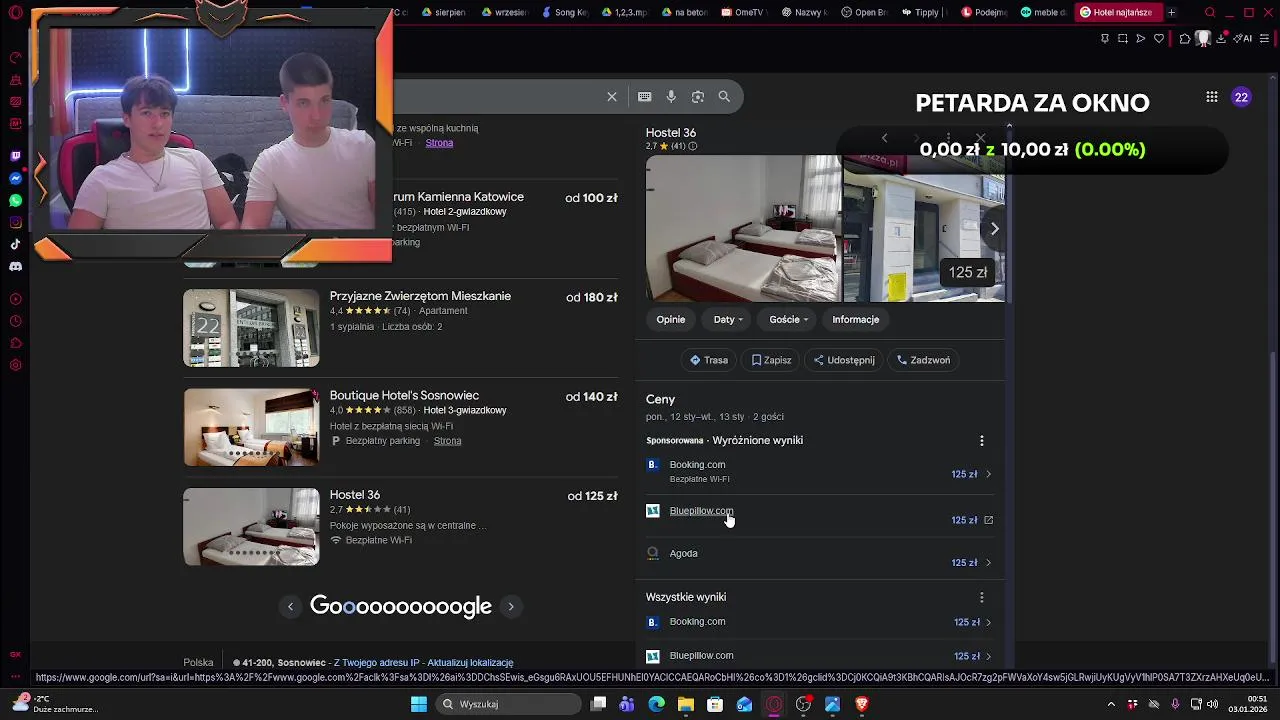Open rating info icon beside Hostel 36 score
Viewport: 1280px width, 720px height.
693,146
